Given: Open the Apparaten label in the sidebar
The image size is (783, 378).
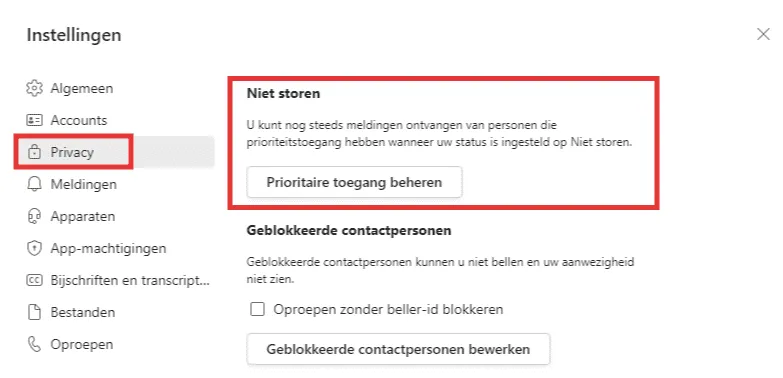Looking at the screenshot, I should 83,216.
